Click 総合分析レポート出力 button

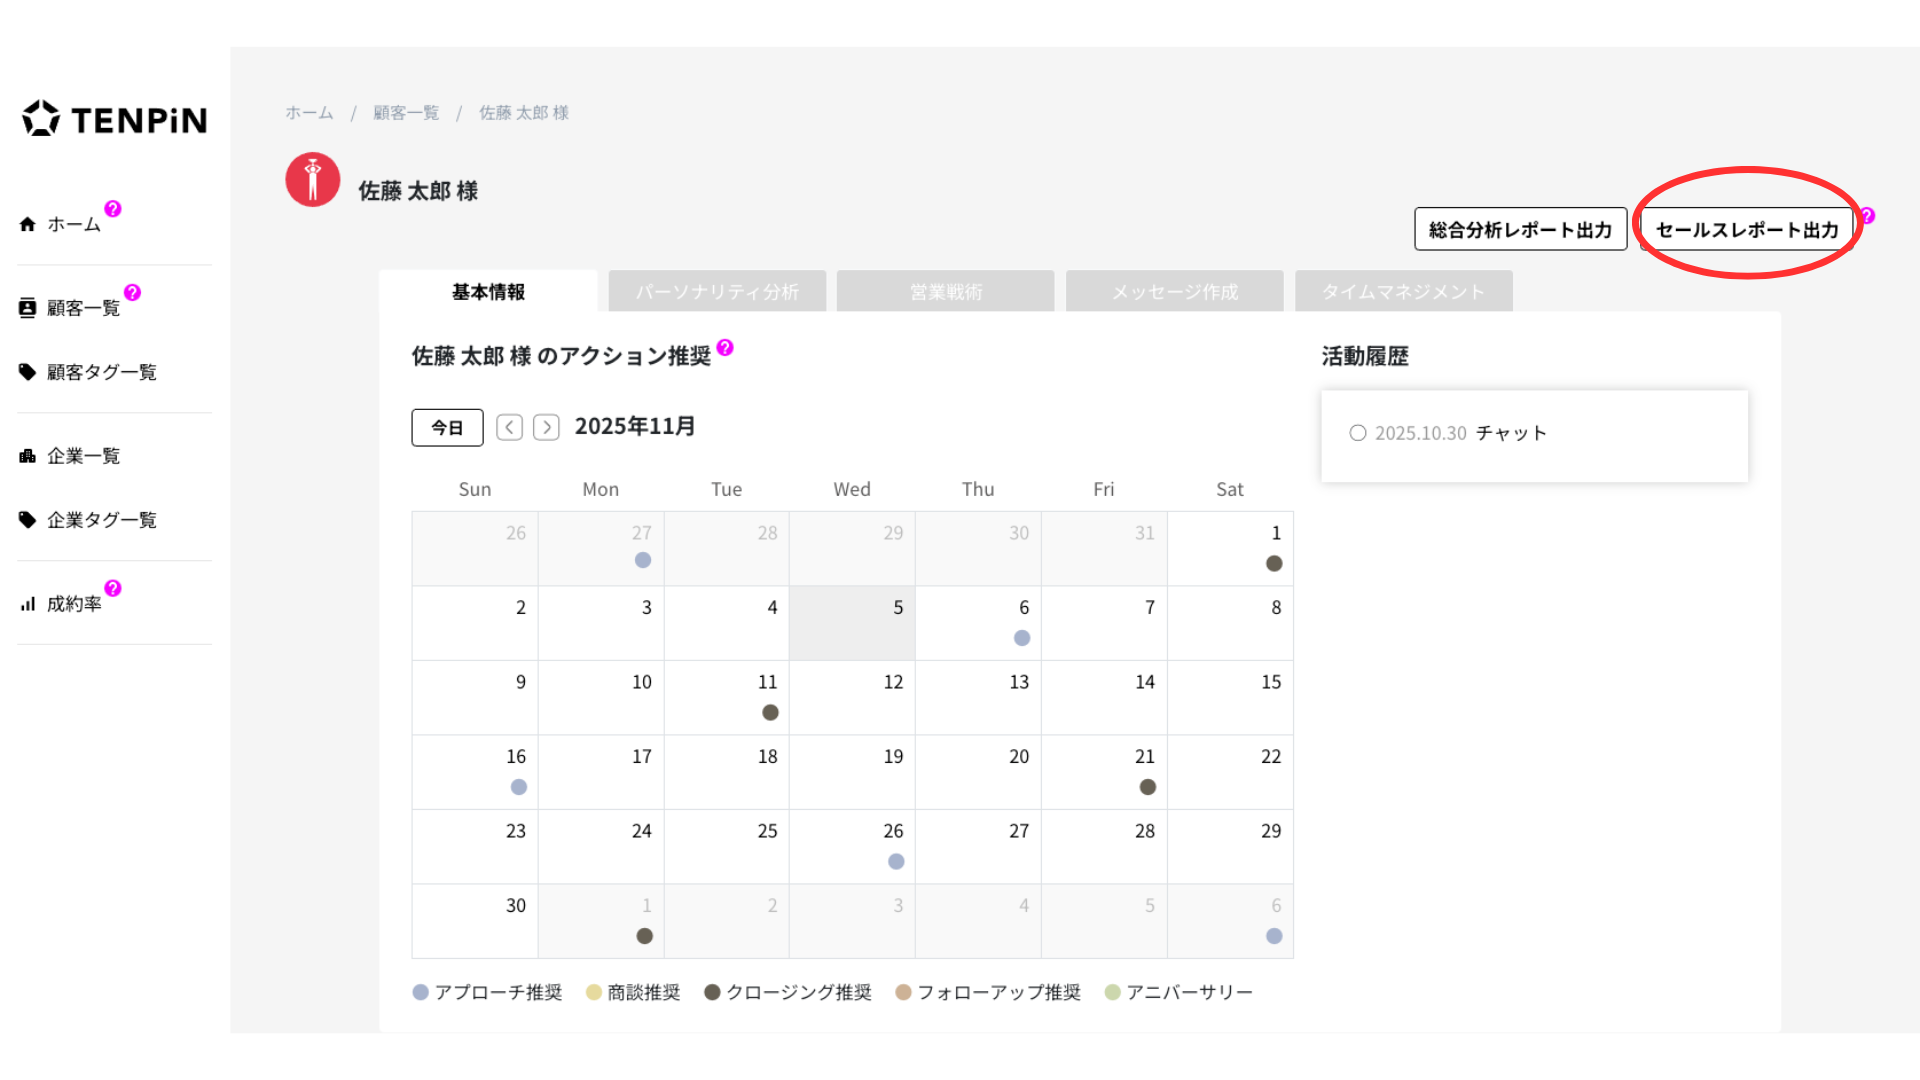pos(1520,230)
